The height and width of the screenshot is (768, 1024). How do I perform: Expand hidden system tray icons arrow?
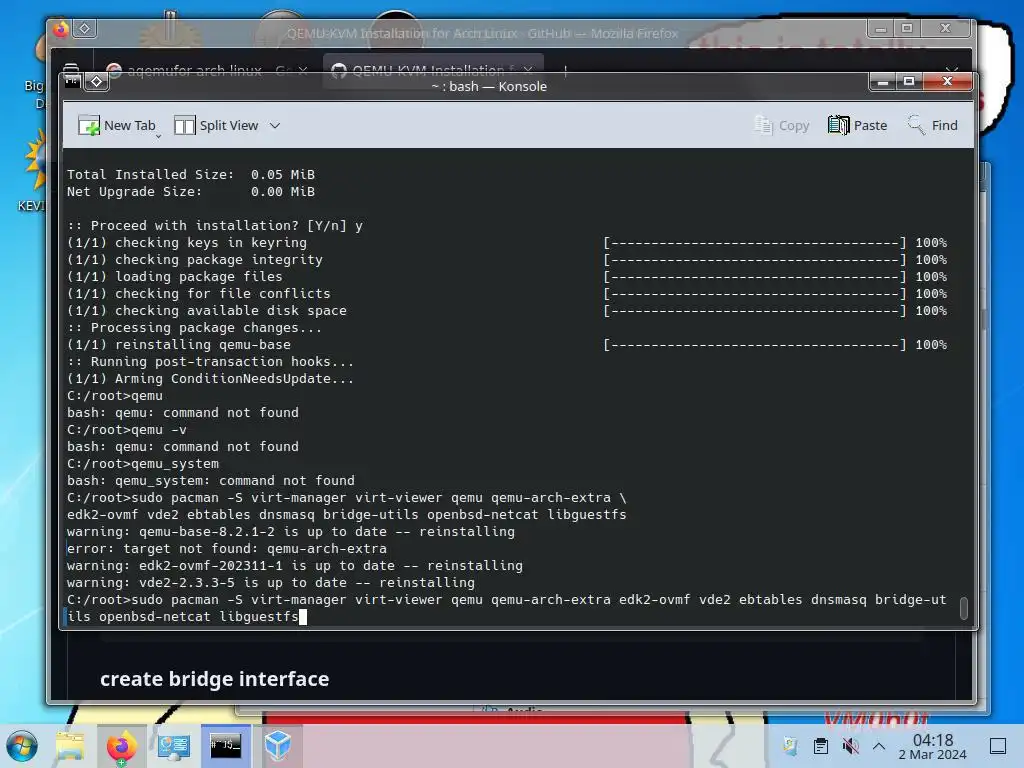point(879,746)
